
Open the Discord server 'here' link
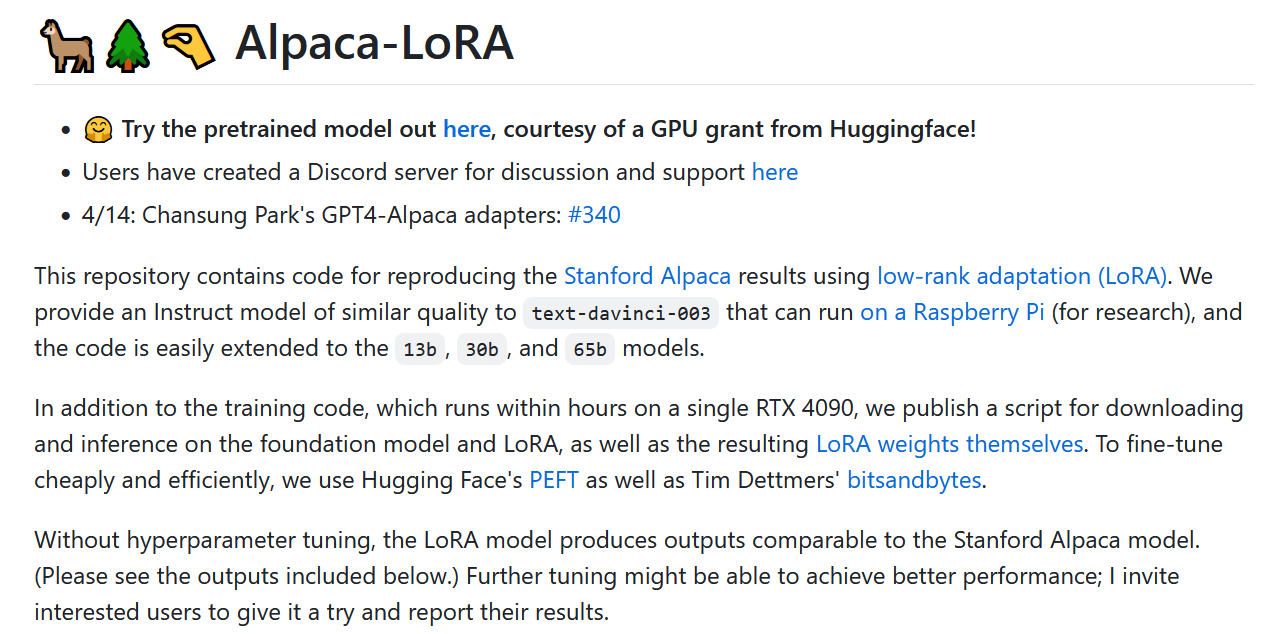click(x=775, y=172)
